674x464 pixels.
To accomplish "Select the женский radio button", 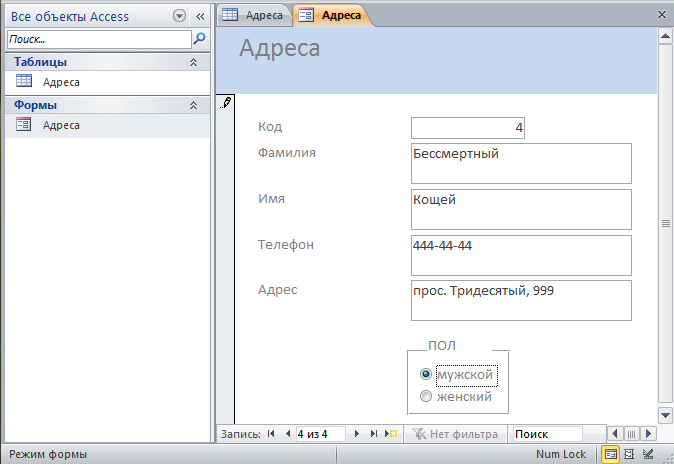I will pos(426,396).
